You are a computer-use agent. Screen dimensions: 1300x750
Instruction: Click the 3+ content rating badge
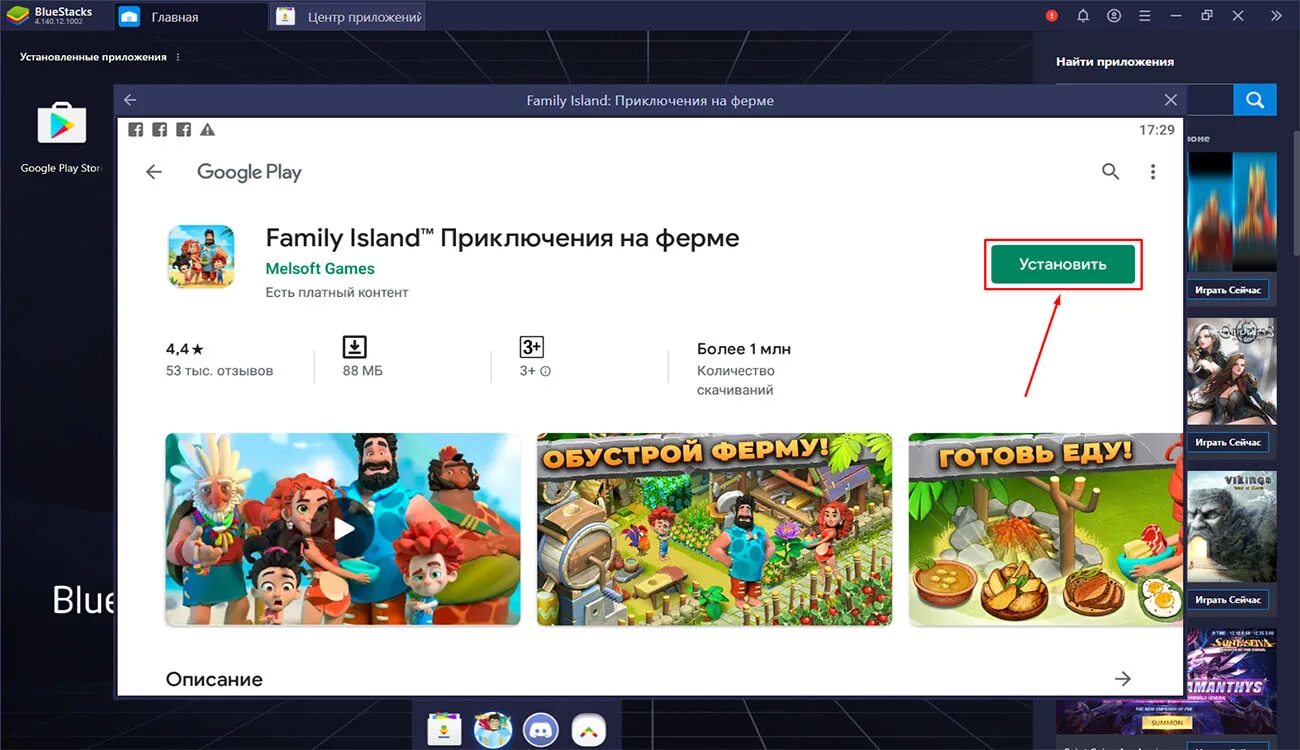pos(531,347)
